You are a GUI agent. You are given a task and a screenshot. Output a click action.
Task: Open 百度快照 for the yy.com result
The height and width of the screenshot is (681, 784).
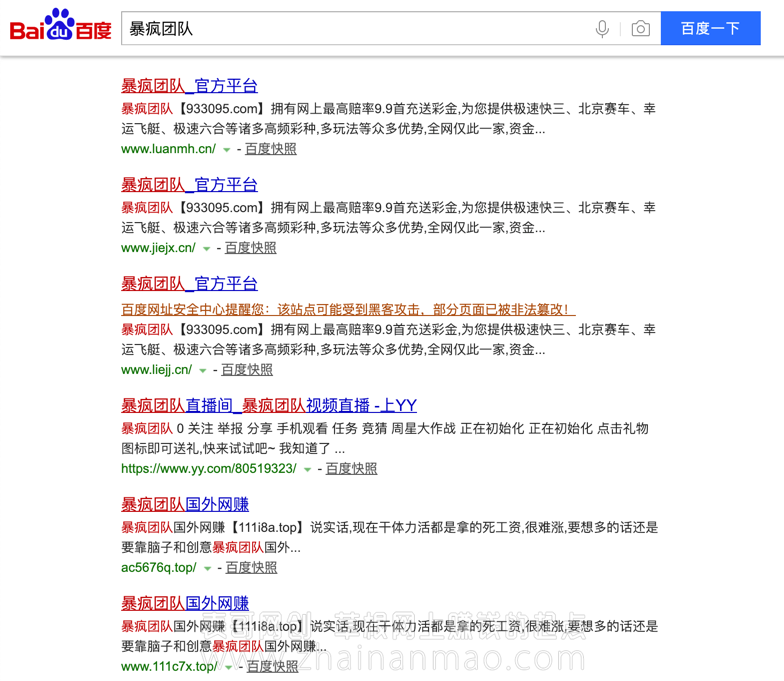coord(352,469)
